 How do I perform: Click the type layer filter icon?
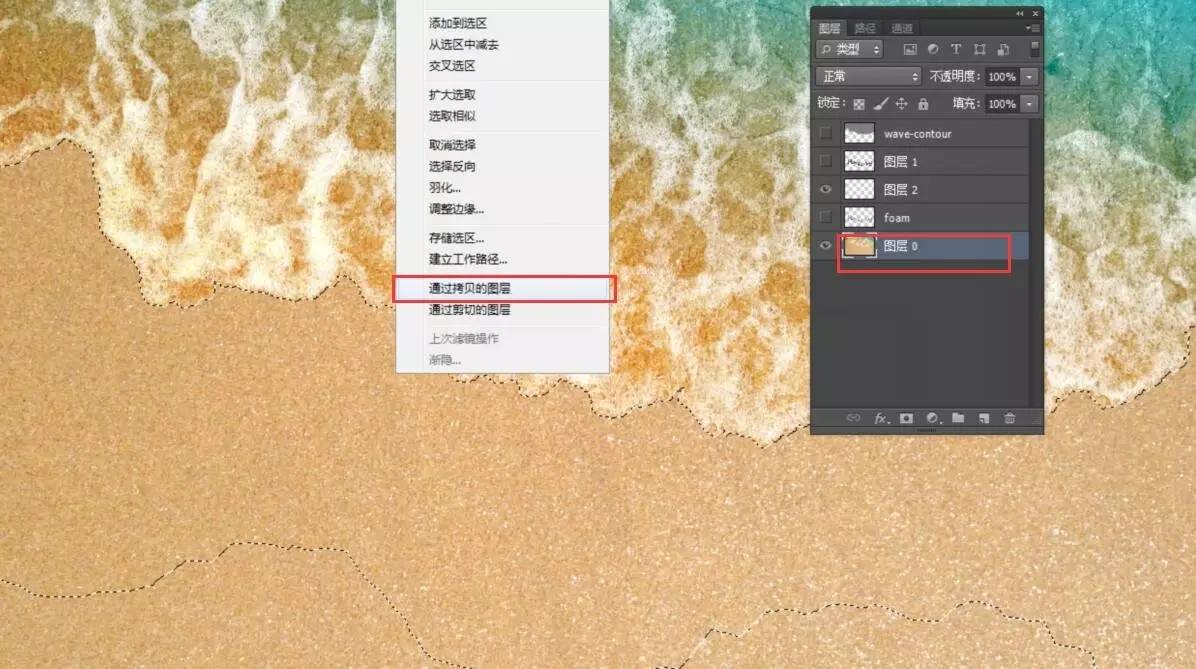(x=956, y=49)
